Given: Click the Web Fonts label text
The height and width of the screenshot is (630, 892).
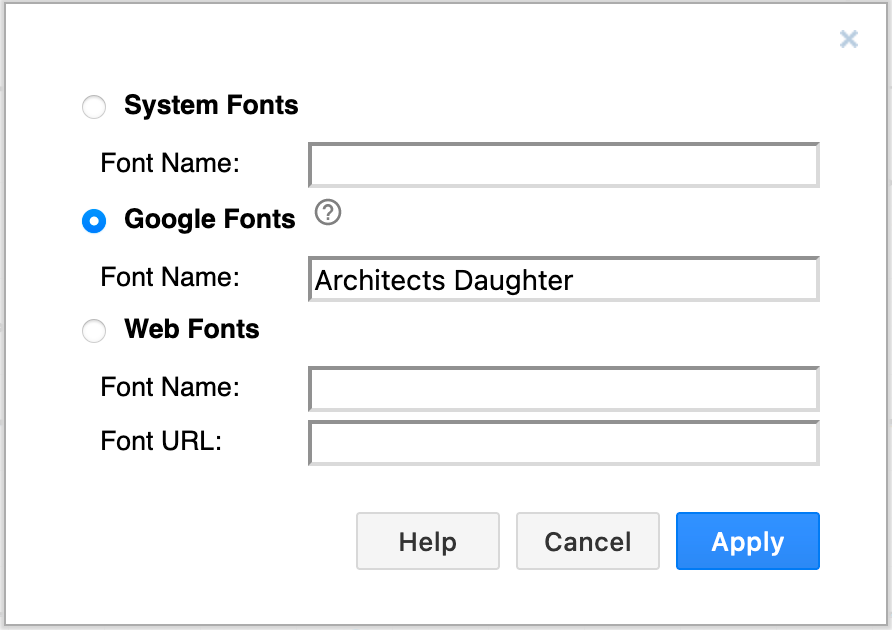Looking at the screenshot, I should [190, 329].
